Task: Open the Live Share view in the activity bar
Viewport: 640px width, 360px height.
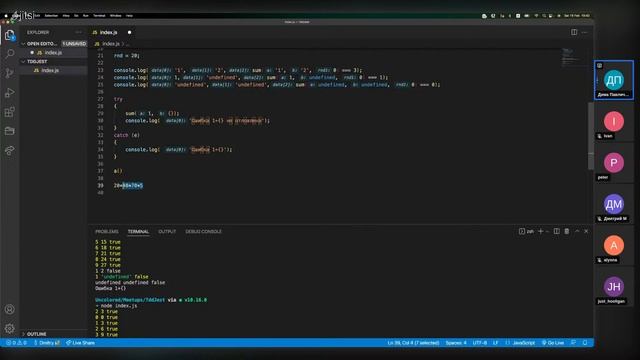Action: click(10, 151)
